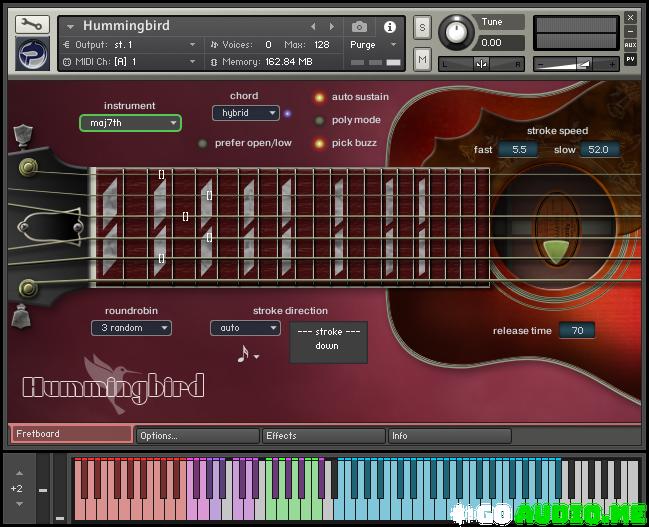Enable poly mode

click(x=319, y=121)
